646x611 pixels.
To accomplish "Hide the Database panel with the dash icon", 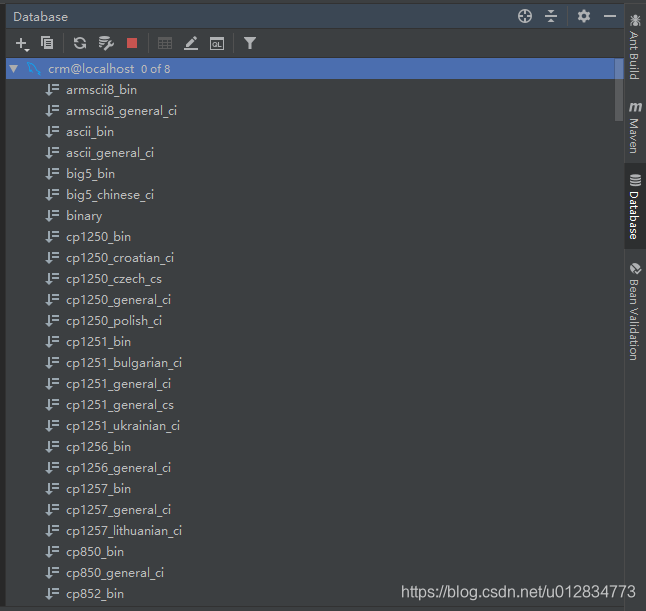I will pyautogui.click(x=610, y=16).
